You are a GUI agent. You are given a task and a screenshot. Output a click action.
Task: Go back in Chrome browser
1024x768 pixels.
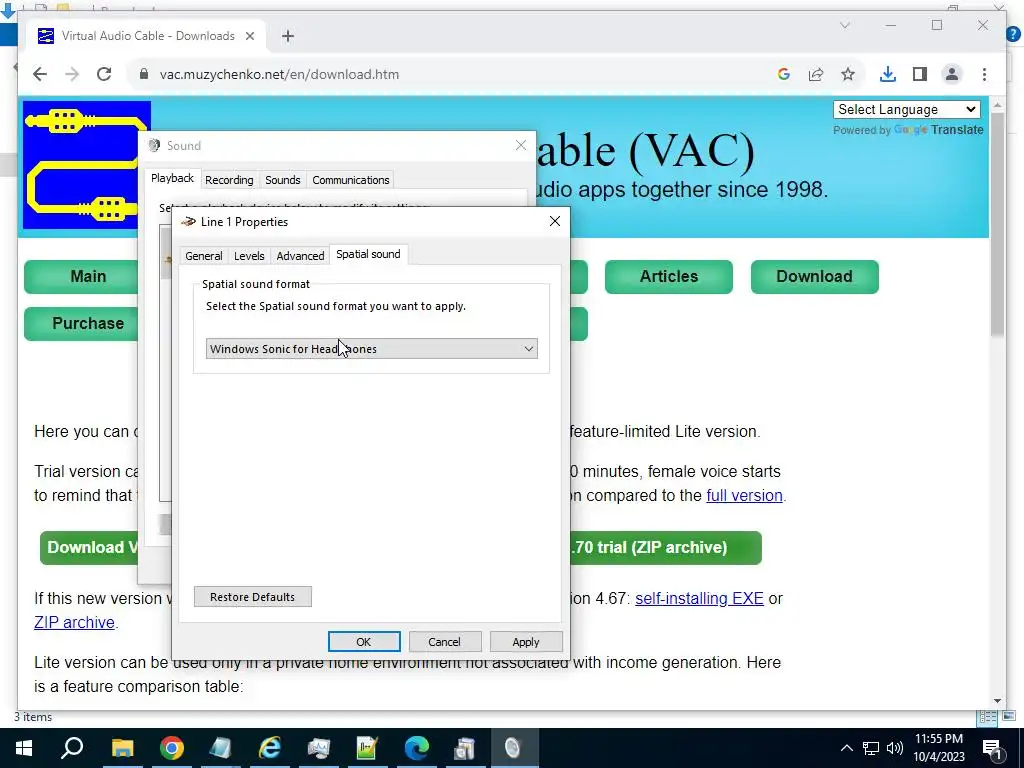pyautogui.click(x=40, y=74)
